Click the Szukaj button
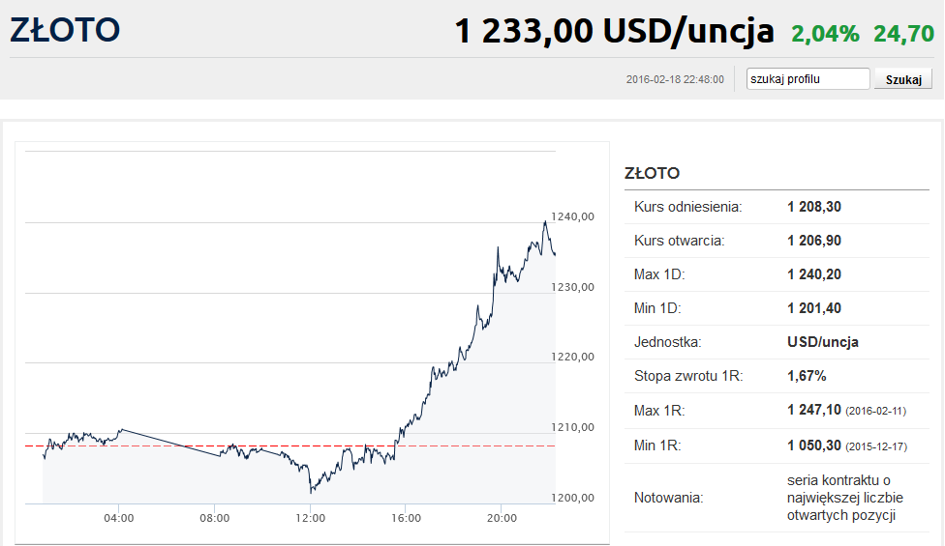The image size is (945, 546). coord(903,79)
